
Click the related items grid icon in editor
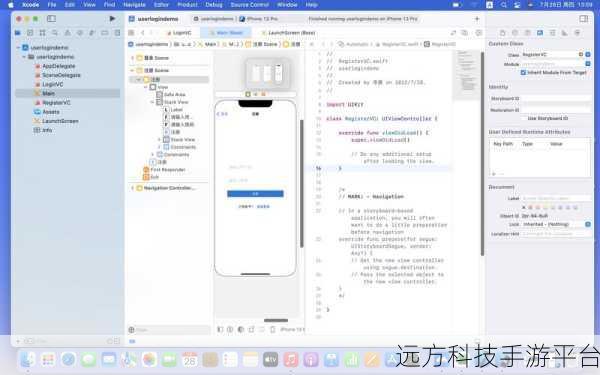pos(131,33)
